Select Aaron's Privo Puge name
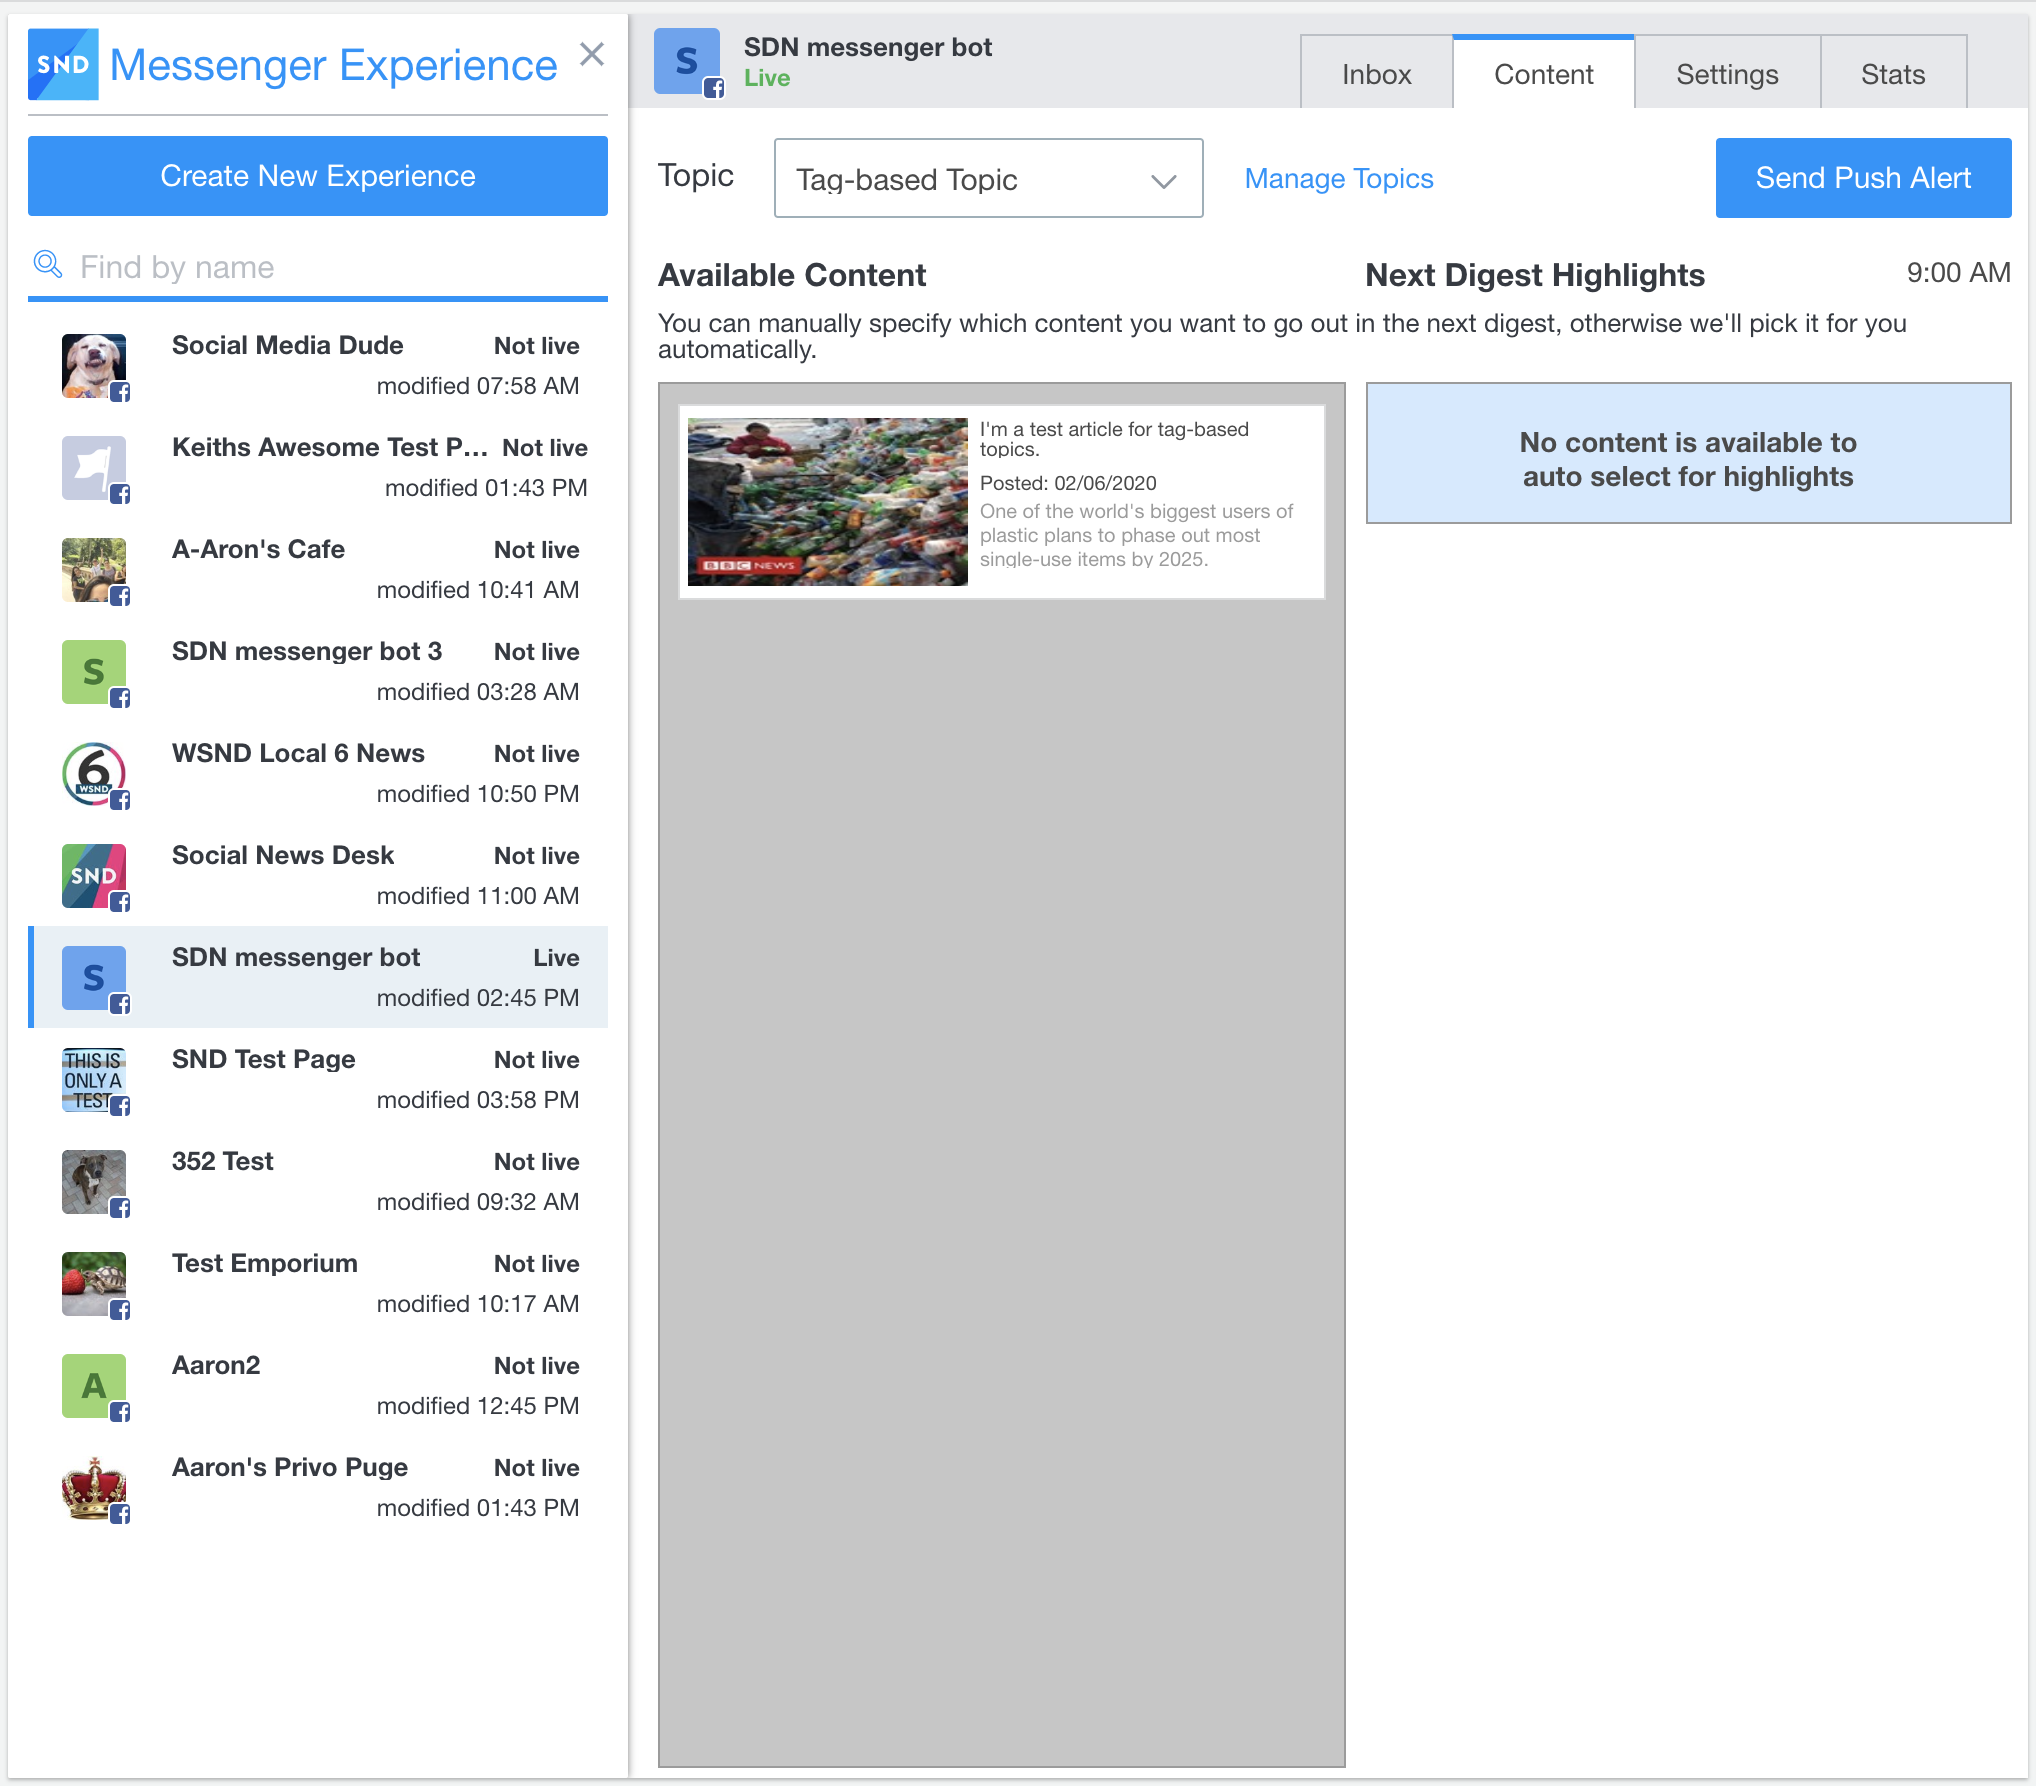 (290, 1467)
